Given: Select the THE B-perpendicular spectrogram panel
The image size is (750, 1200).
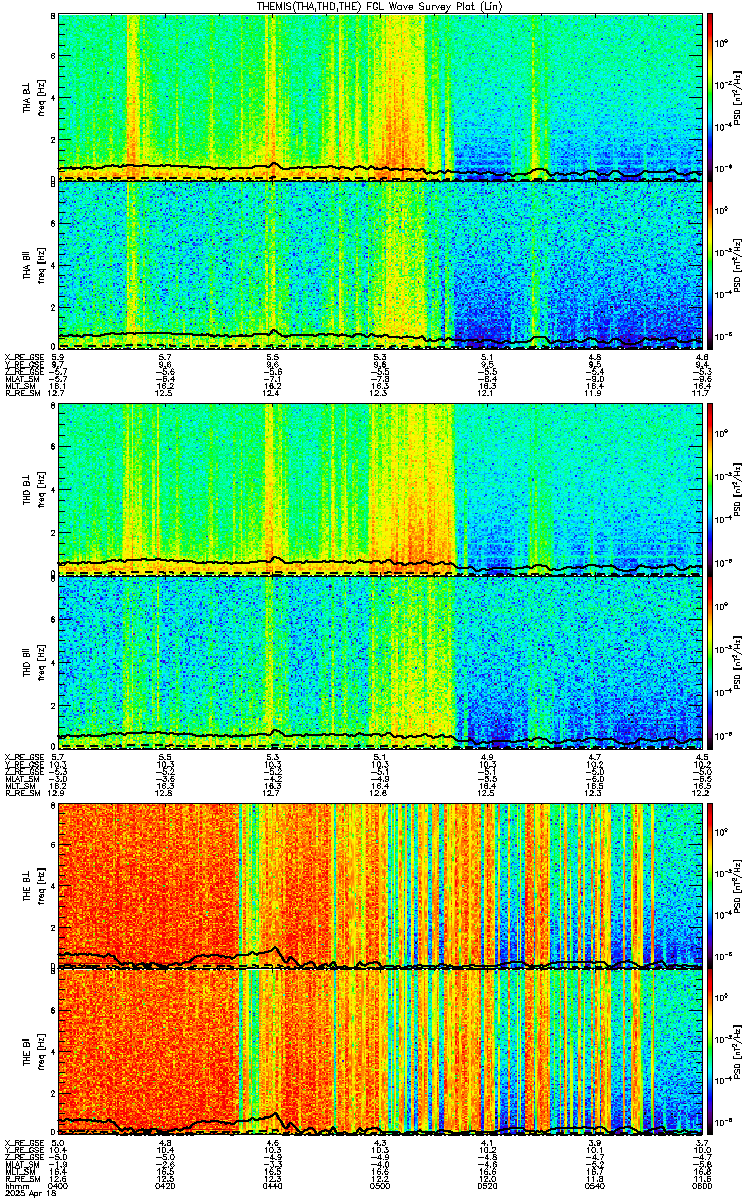Looking at the screenshot, I should tap(381, 885).
